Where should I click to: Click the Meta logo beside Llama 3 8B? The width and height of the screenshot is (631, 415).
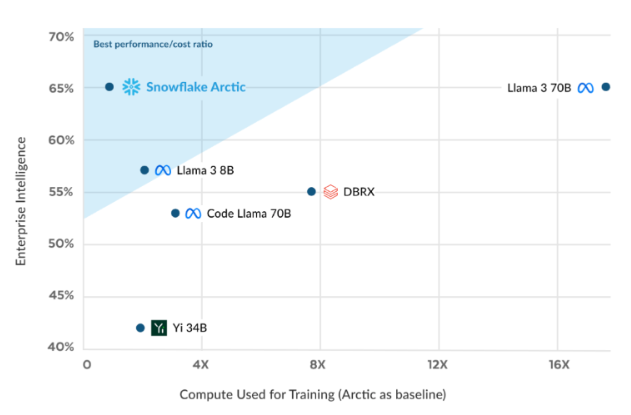point(163,170)
